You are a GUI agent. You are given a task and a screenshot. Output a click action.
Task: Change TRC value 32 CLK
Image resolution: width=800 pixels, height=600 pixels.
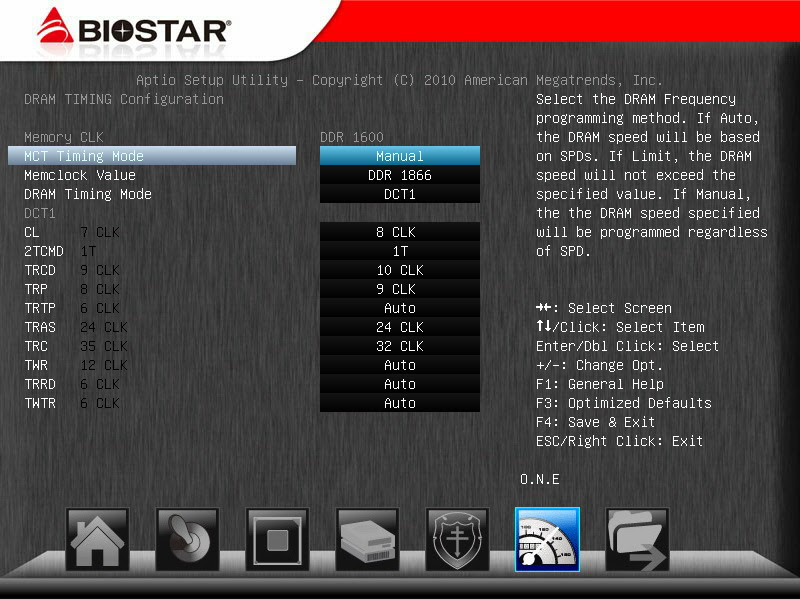(400, 346)
